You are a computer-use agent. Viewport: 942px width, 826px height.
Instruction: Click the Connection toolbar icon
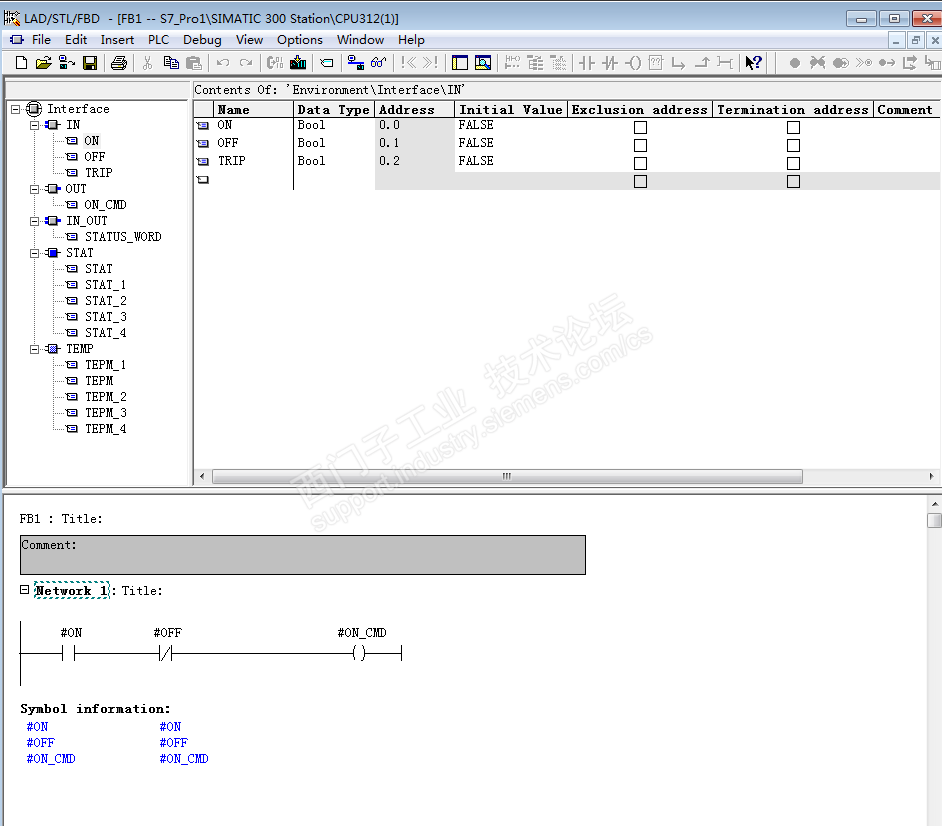tap(725, 62)
